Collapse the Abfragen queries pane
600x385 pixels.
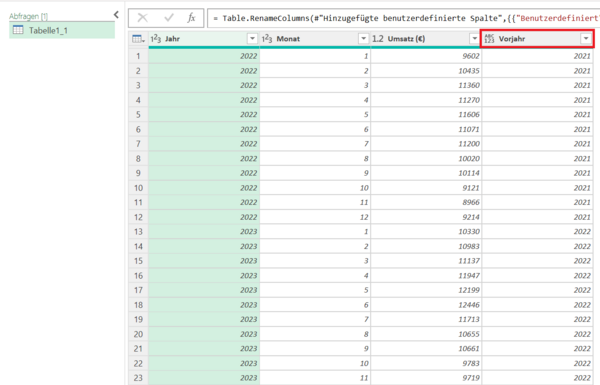point(116,15)
